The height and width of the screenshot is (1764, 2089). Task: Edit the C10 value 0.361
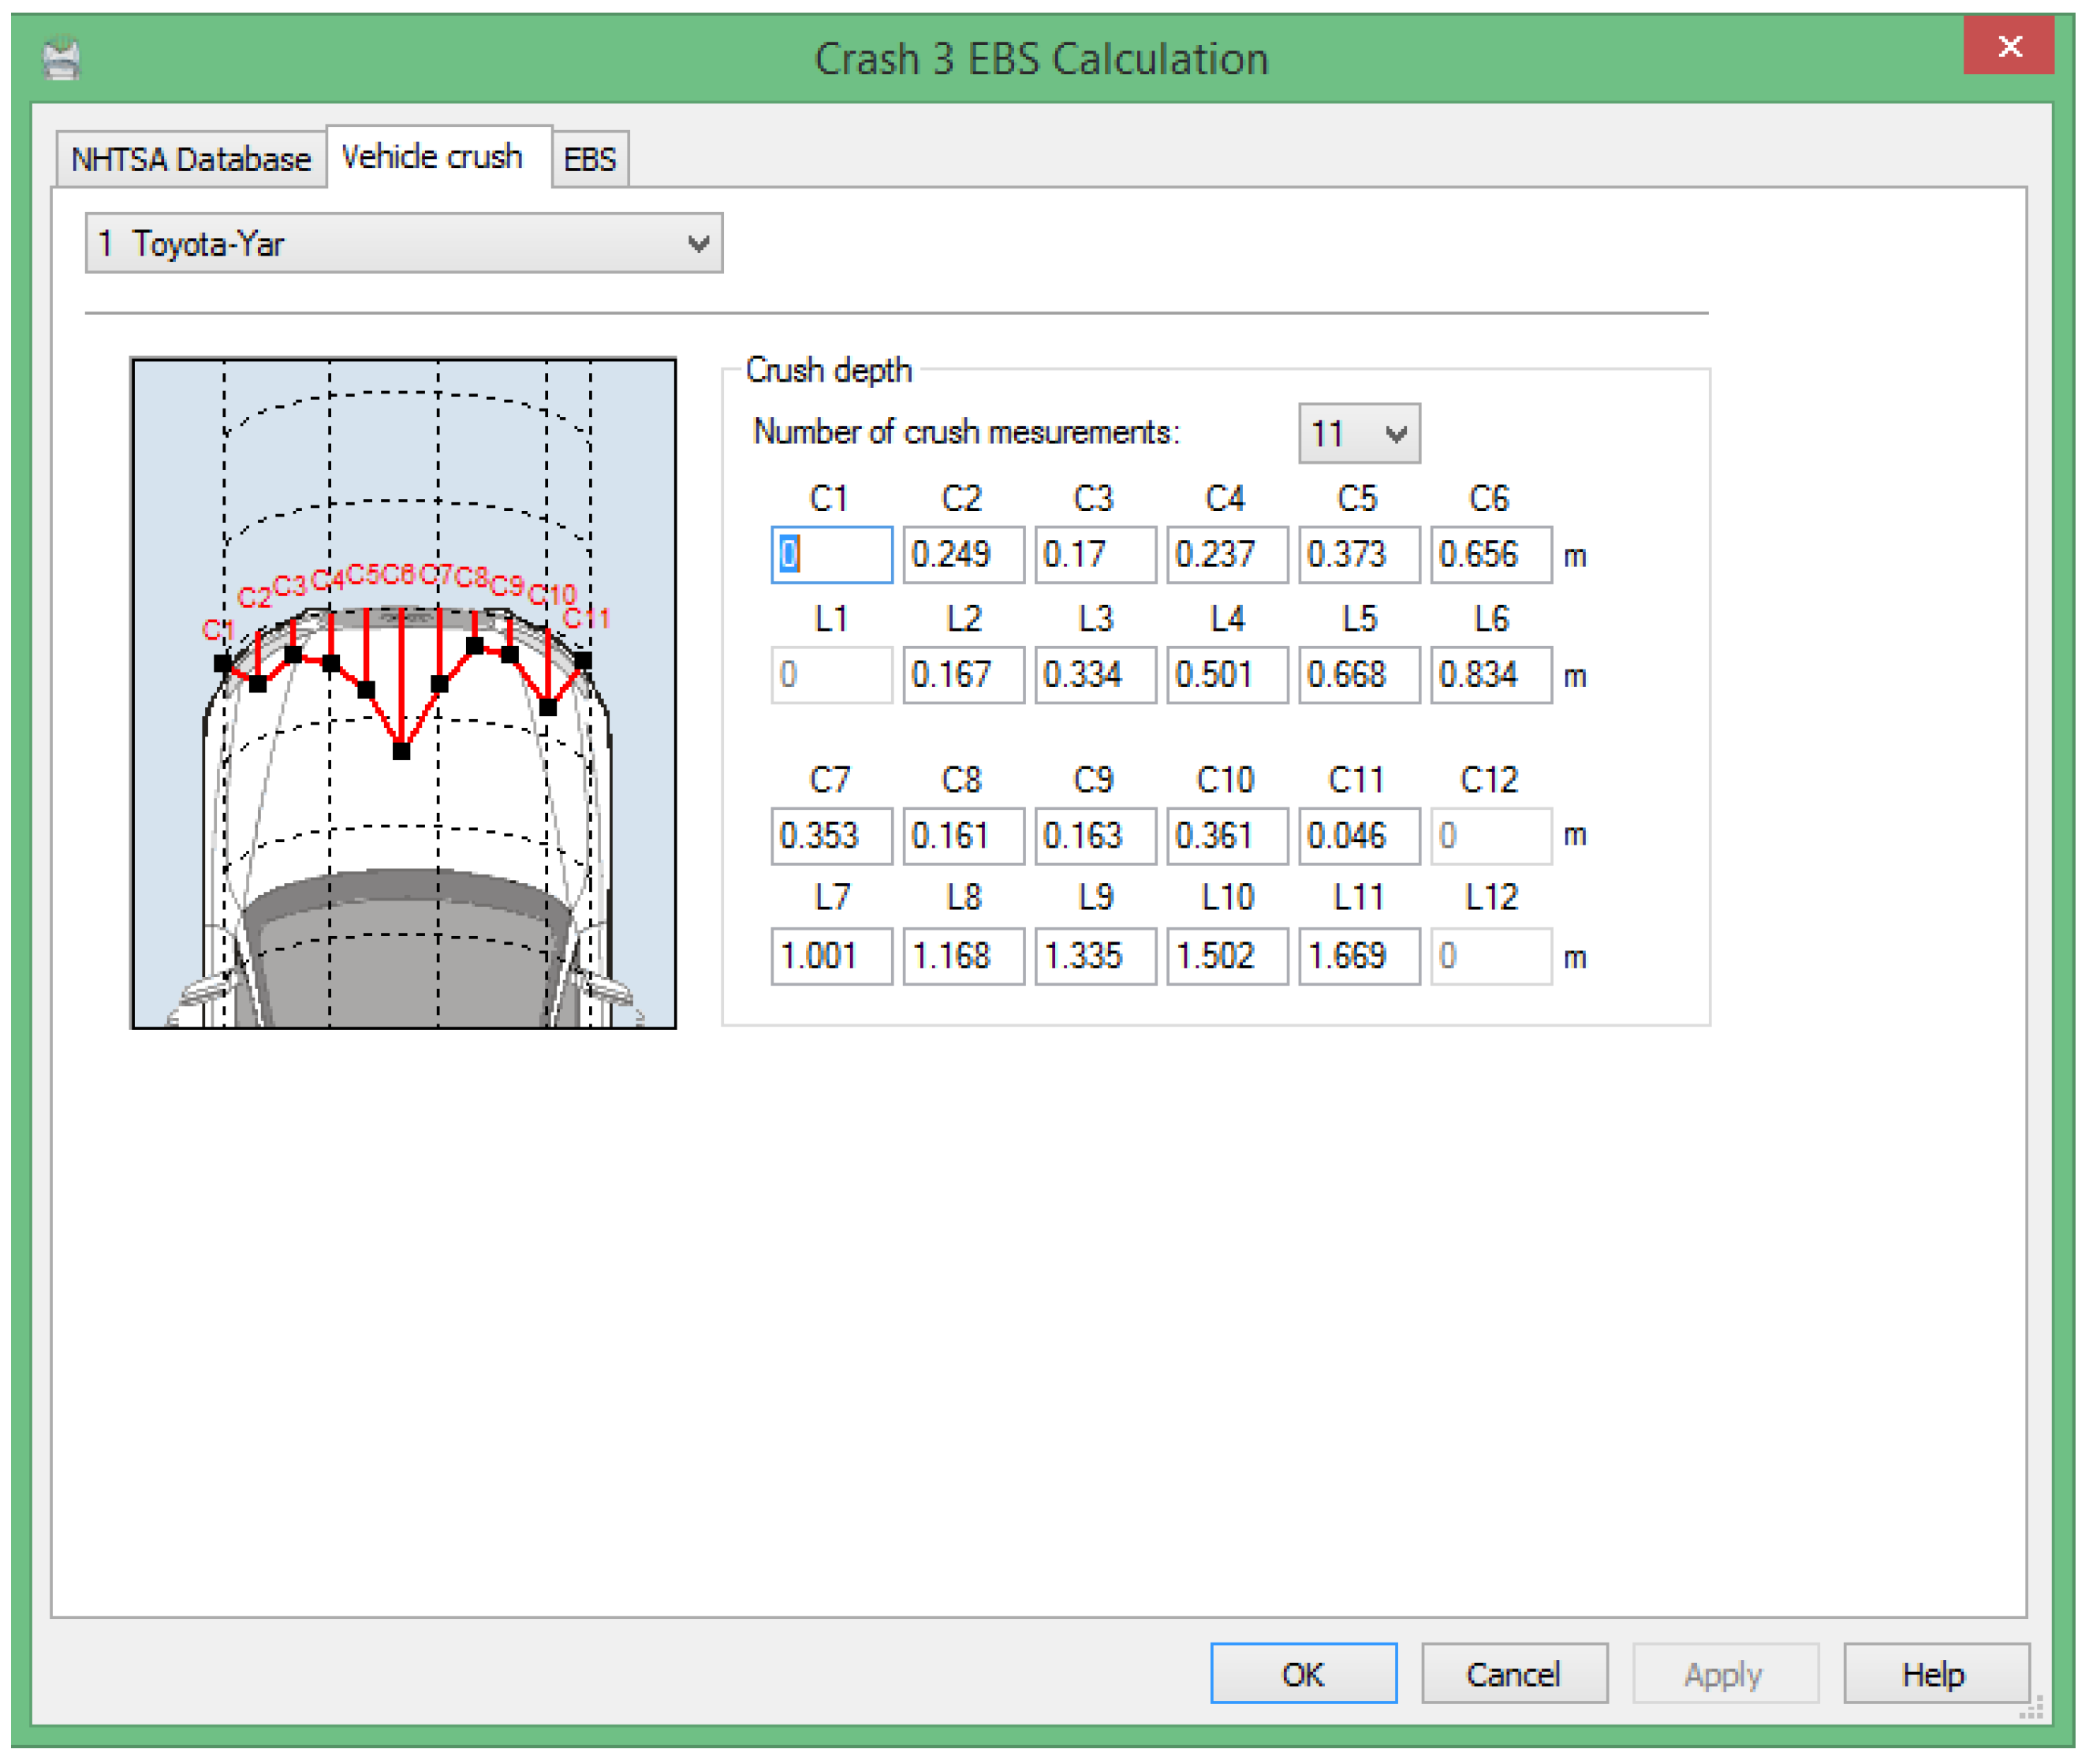1226,836
